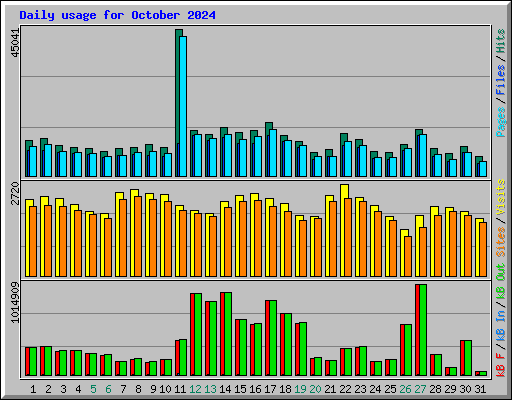This screenshot has width=512, height=400.
Task: Click the 'Hits' legend label
Action: click(501, 41)
